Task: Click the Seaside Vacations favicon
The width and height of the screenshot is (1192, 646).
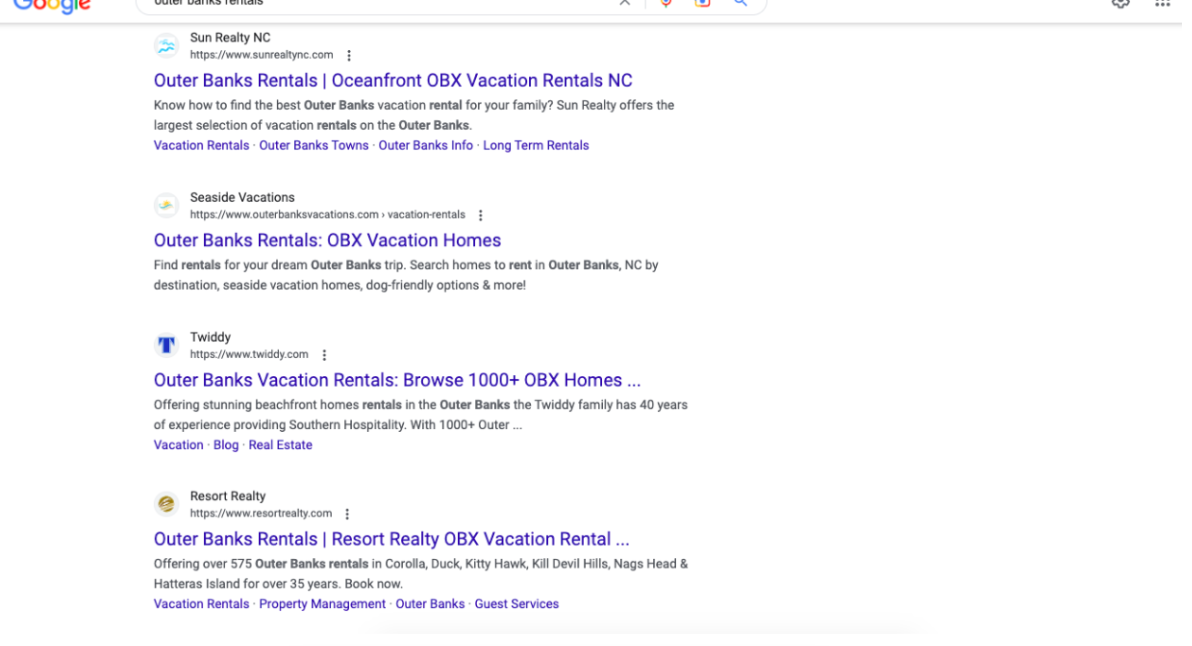Action: (x=167, y=207)
